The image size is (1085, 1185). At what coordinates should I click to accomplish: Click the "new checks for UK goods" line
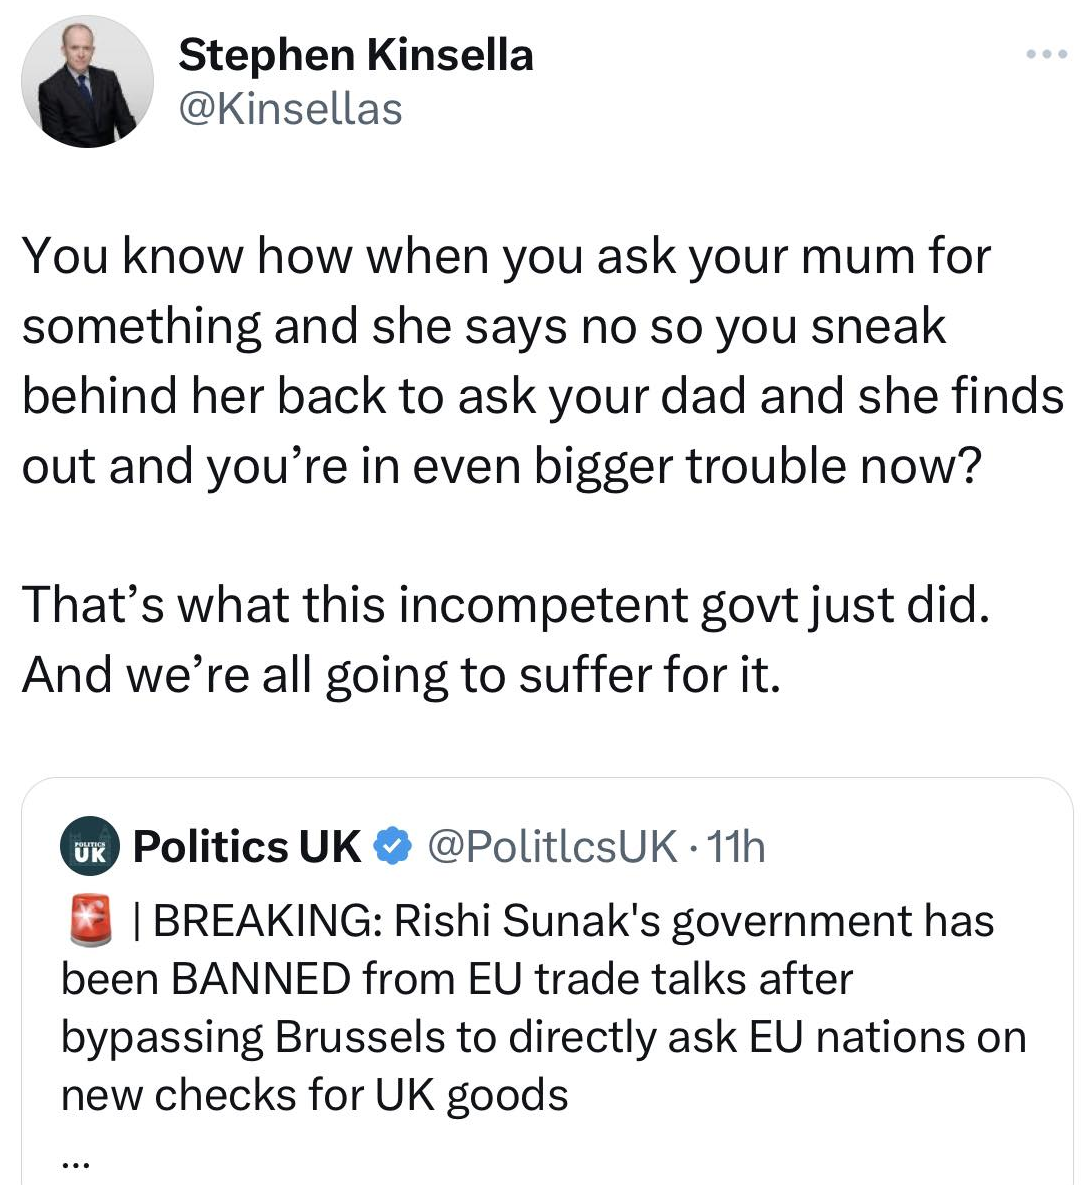[x=315, y=1095]
